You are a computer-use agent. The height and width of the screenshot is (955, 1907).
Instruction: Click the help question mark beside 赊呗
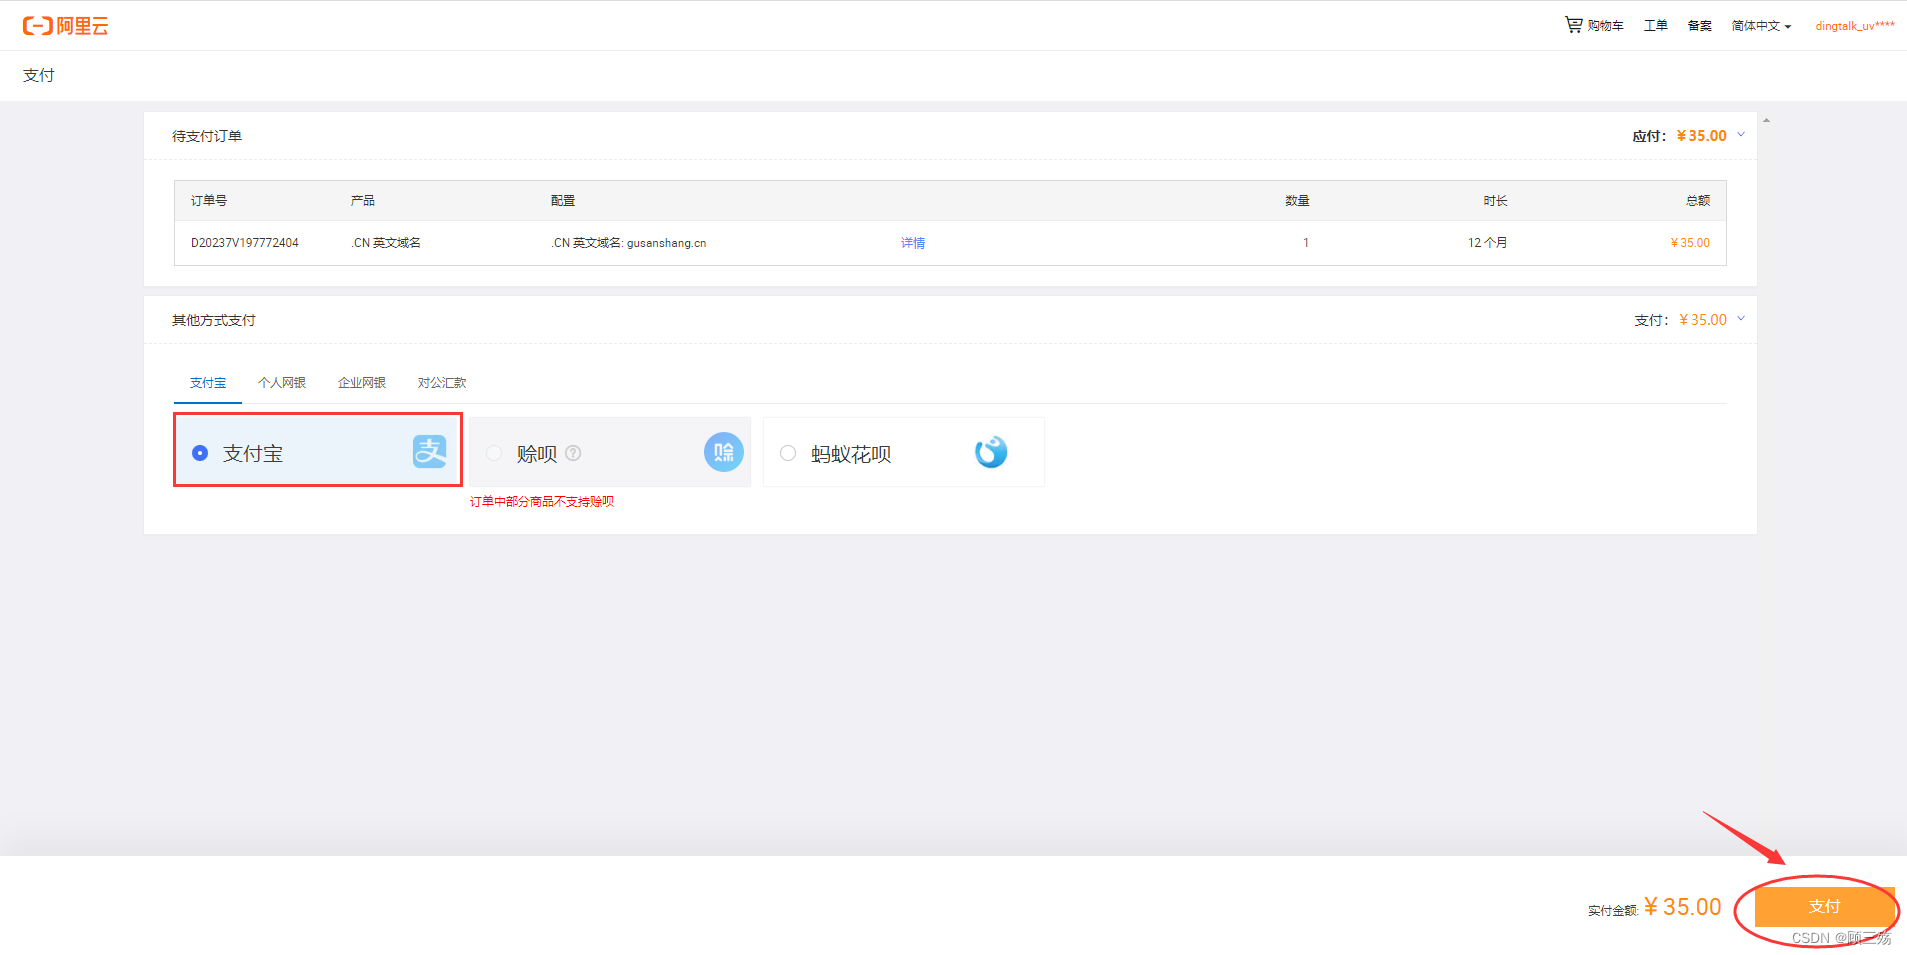(573, 453)
